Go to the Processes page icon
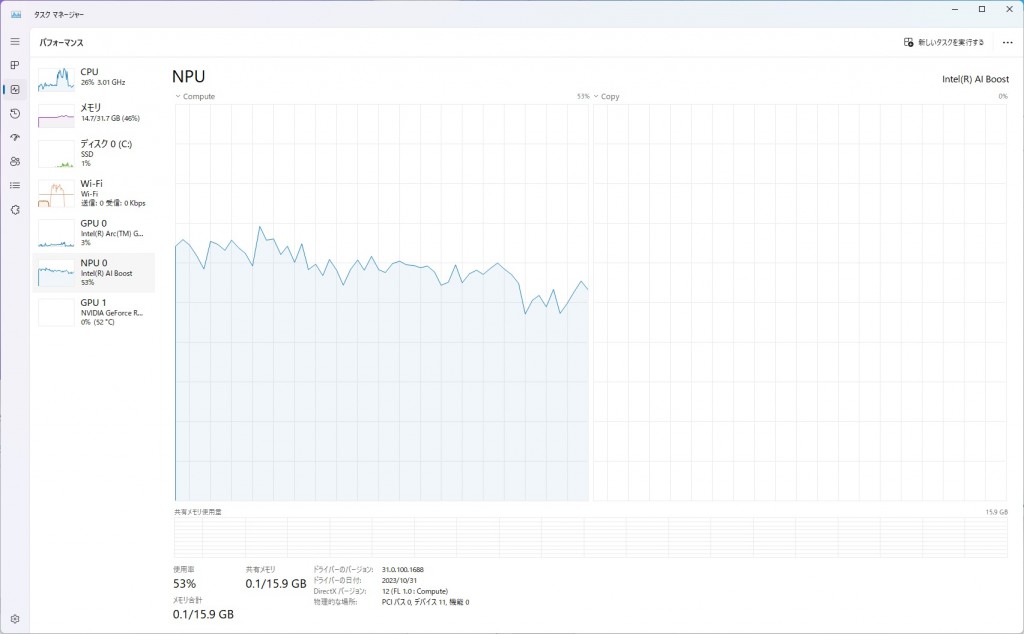 15,65
